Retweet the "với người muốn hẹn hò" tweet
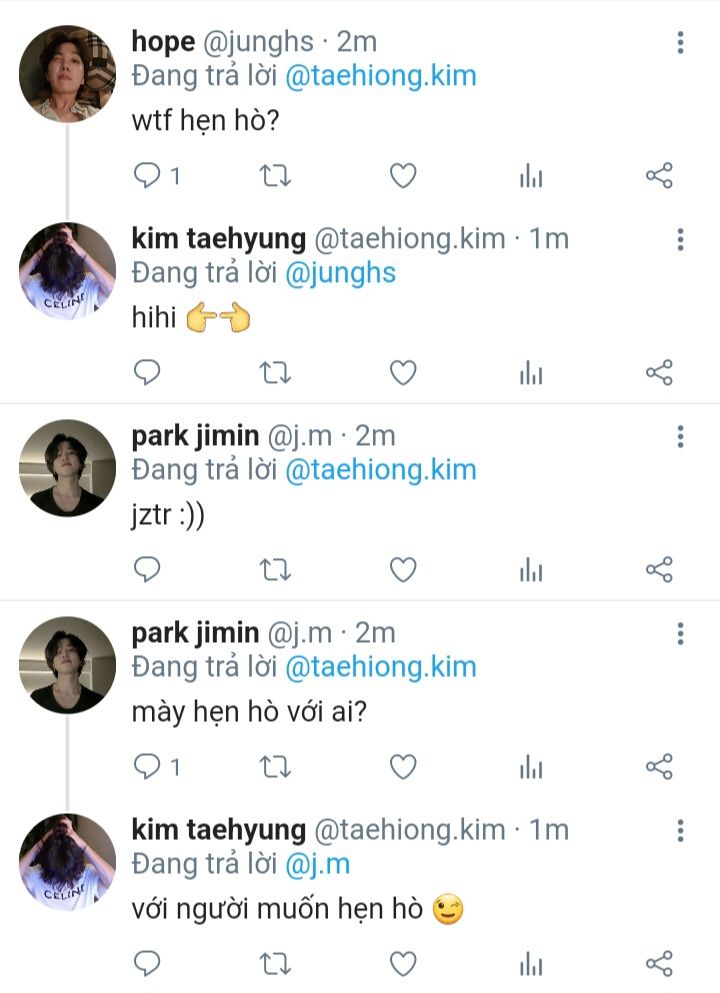The image size is (720, 993). 275,963
